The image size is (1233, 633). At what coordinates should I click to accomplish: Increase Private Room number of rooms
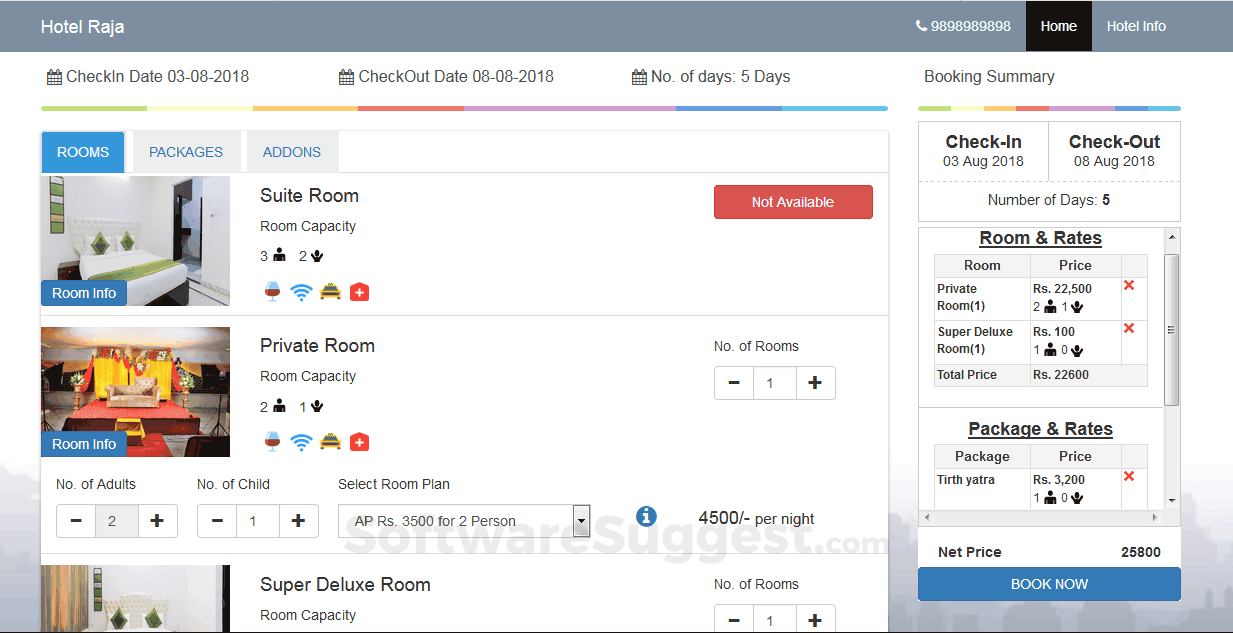coord(815,383)
